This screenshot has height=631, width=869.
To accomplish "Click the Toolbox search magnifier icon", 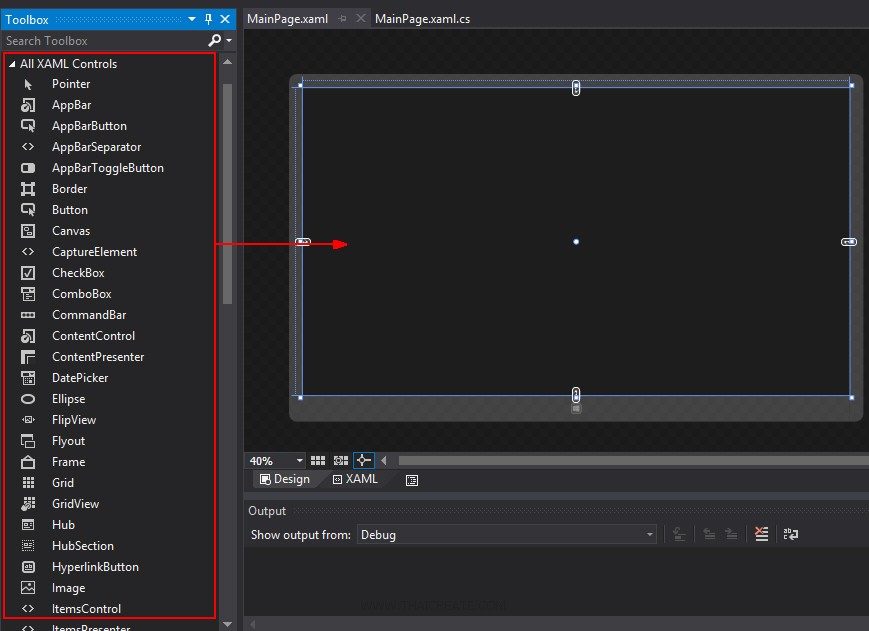I will (214, 41).
